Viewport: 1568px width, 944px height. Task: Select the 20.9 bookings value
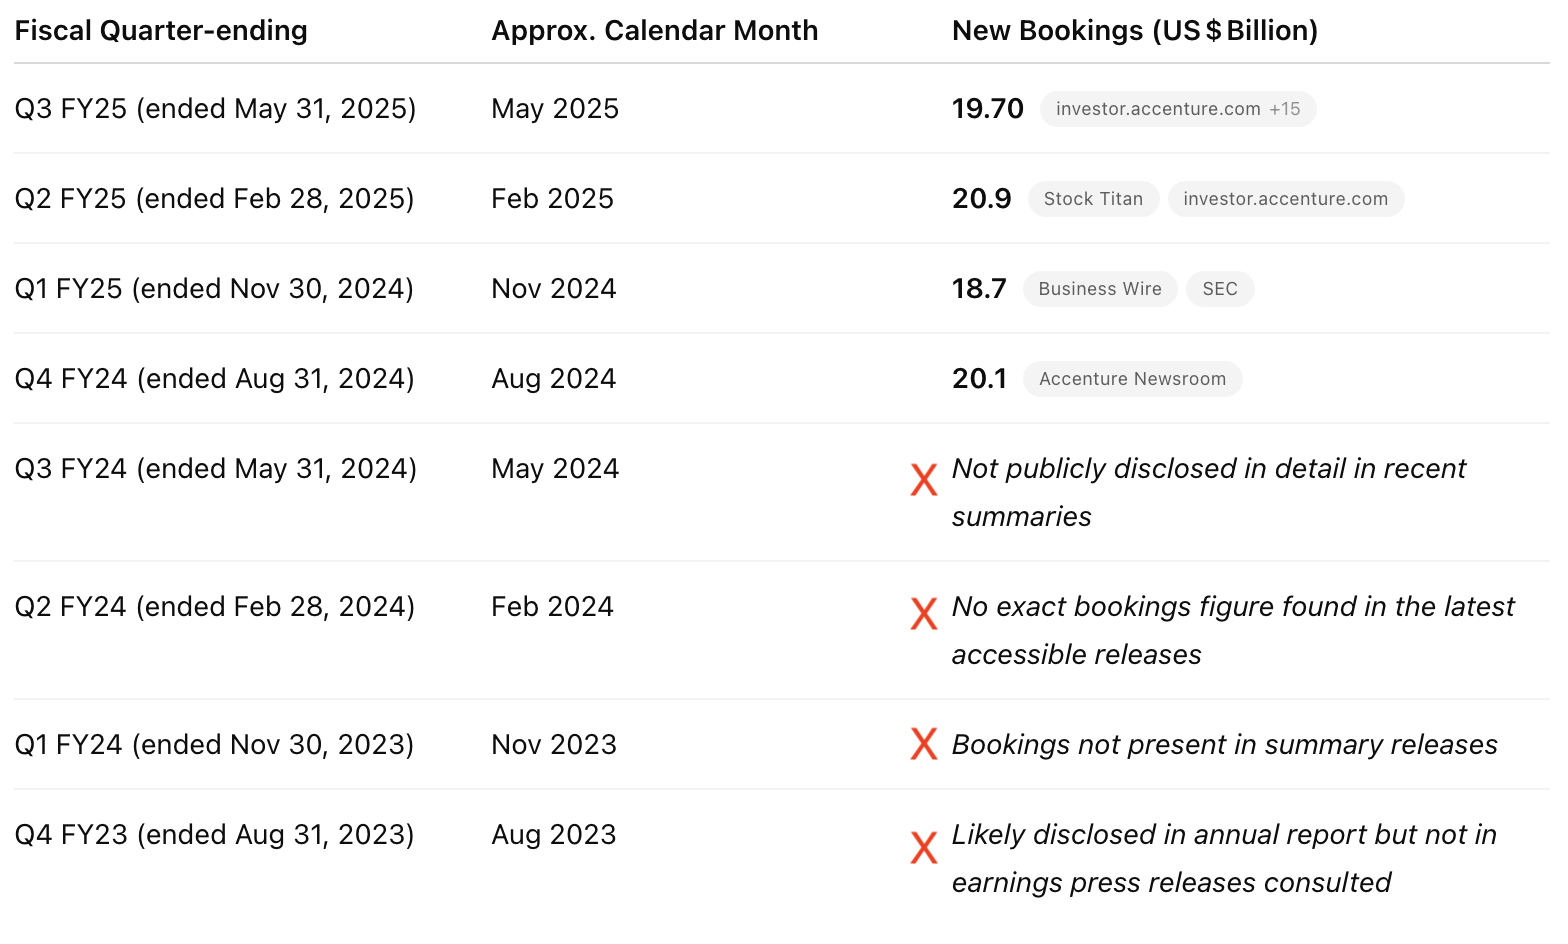[x=981, y=199]
